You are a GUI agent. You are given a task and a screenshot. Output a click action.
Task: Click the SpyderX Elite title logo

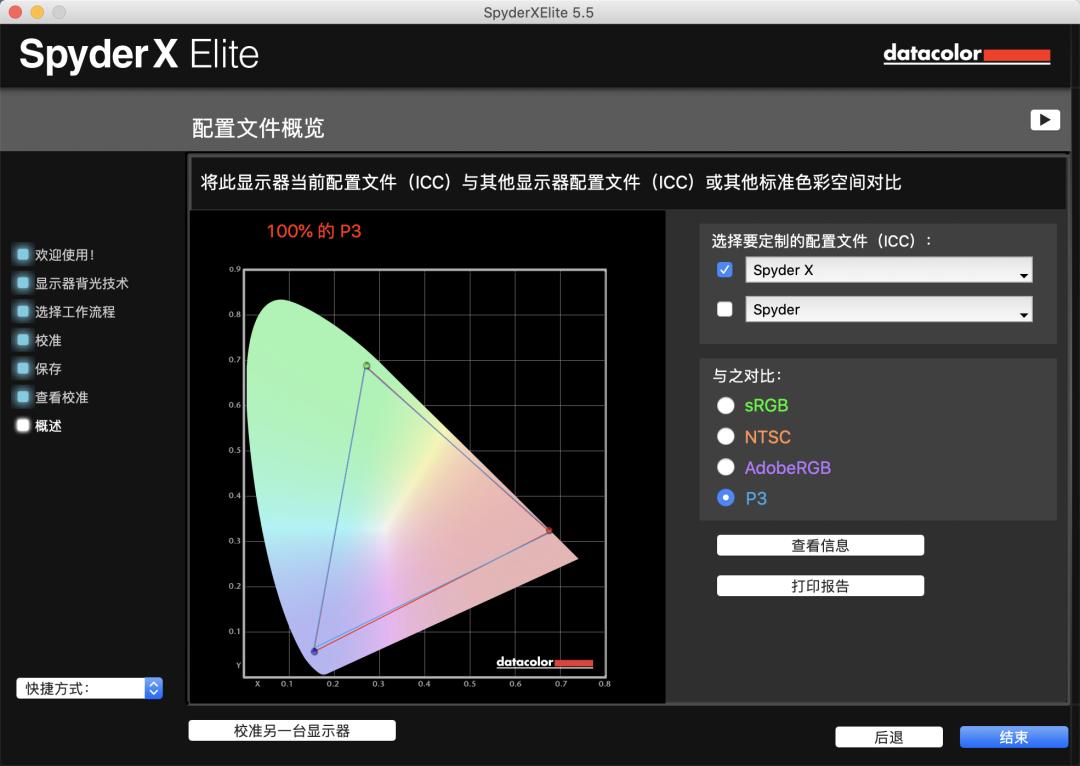pyautogui.click(x=139, y=55)
